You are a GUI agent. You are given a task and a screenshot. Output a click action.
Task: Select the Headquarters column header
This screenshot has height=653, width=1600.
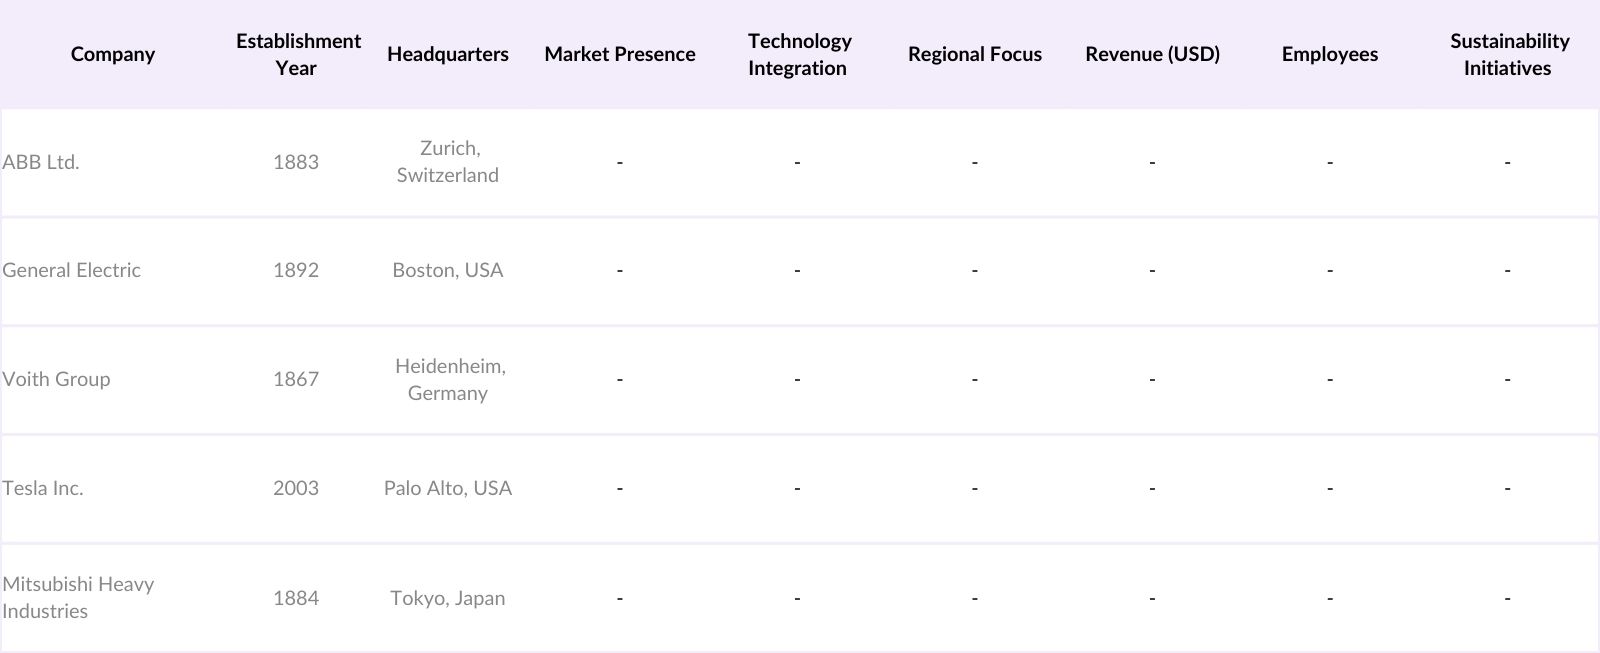coord(447,54)
